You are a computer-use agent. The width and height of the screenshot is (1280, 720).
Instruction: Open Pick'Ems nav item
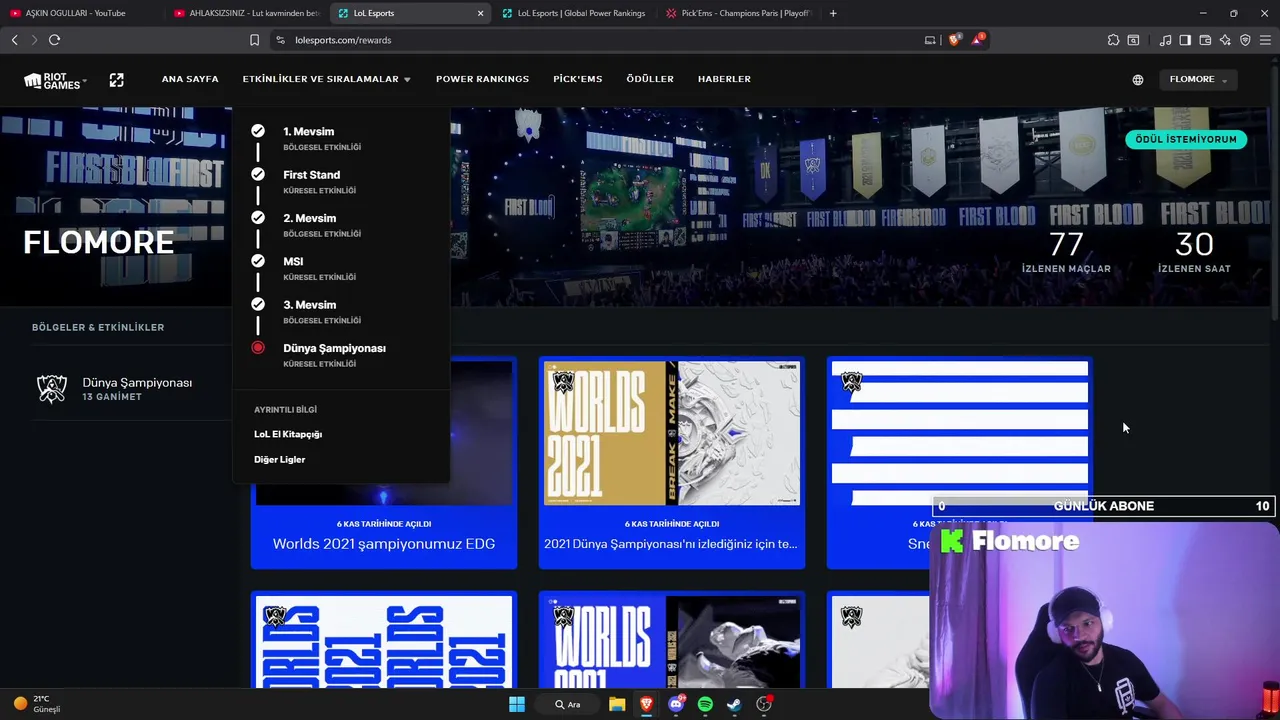(x=577, y=79)
